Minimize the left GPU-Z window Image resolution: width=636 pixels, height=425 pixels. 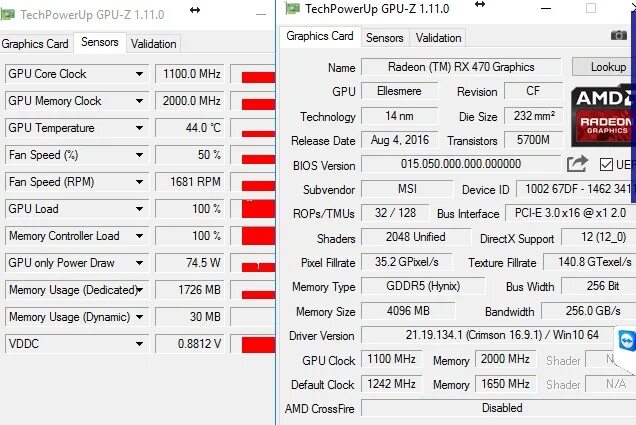pyautogui.click(x=261, y=15)
